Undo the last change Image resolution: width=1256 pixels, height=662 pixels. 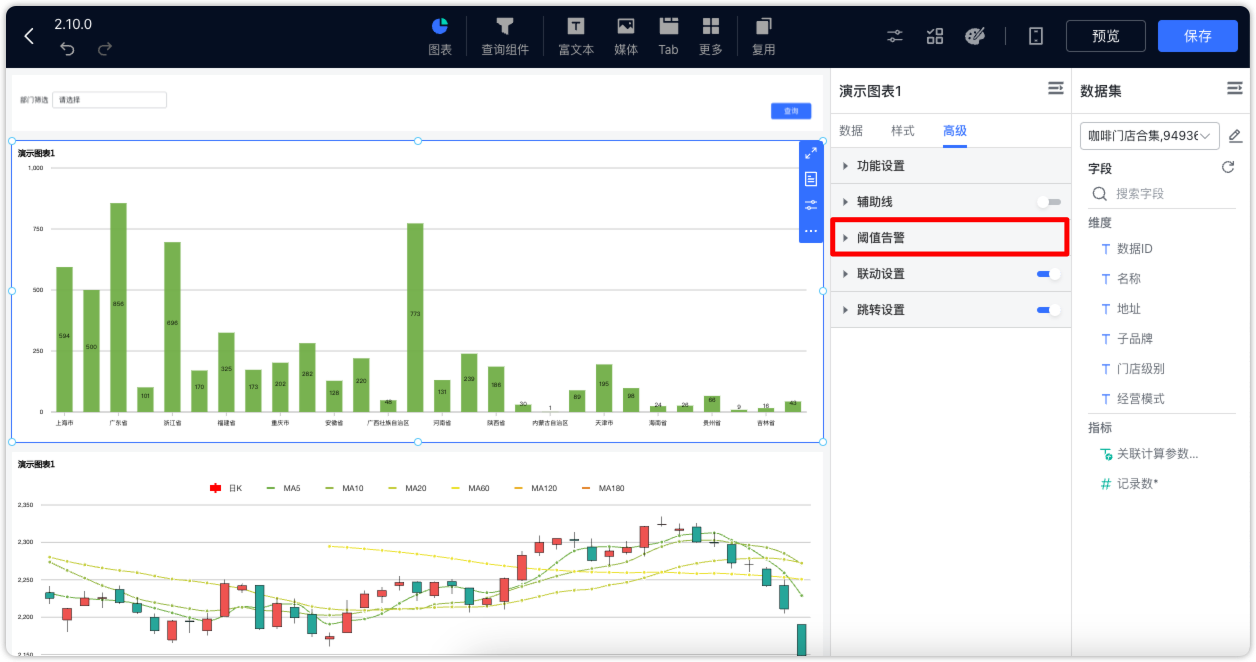point(67,48)
